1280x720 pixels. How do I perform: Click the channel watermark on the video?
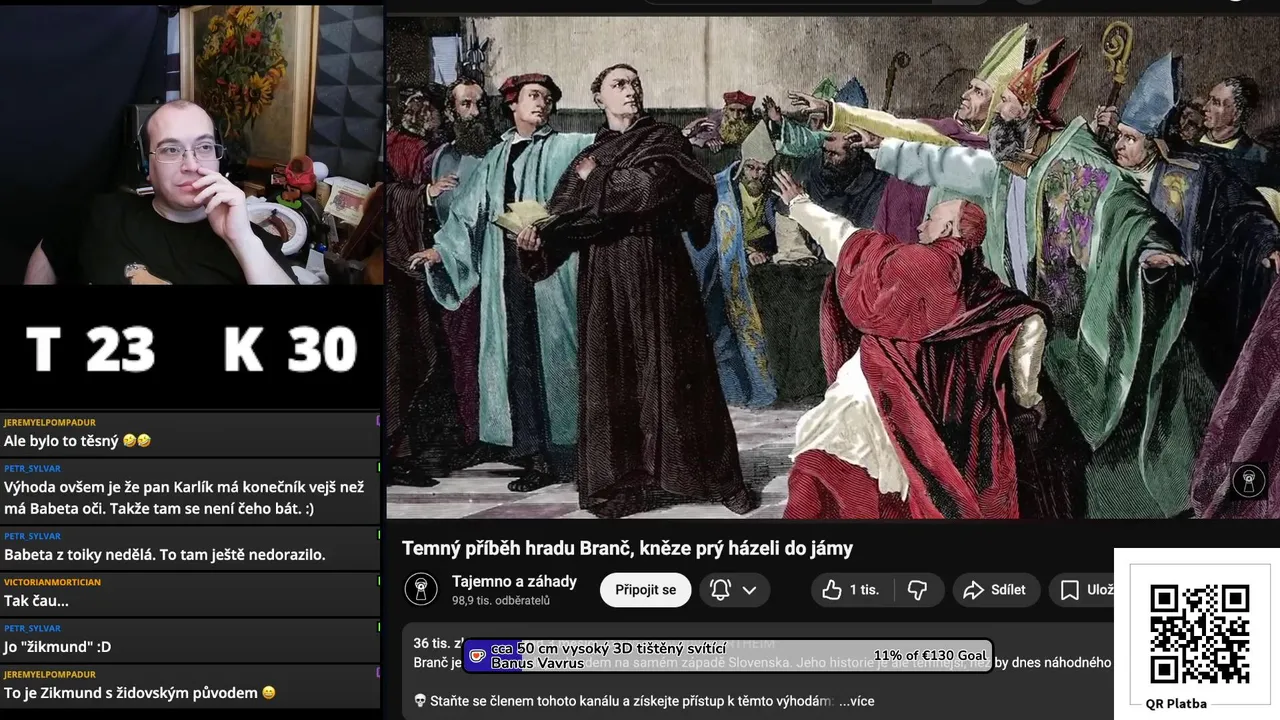pos(1248,481)
